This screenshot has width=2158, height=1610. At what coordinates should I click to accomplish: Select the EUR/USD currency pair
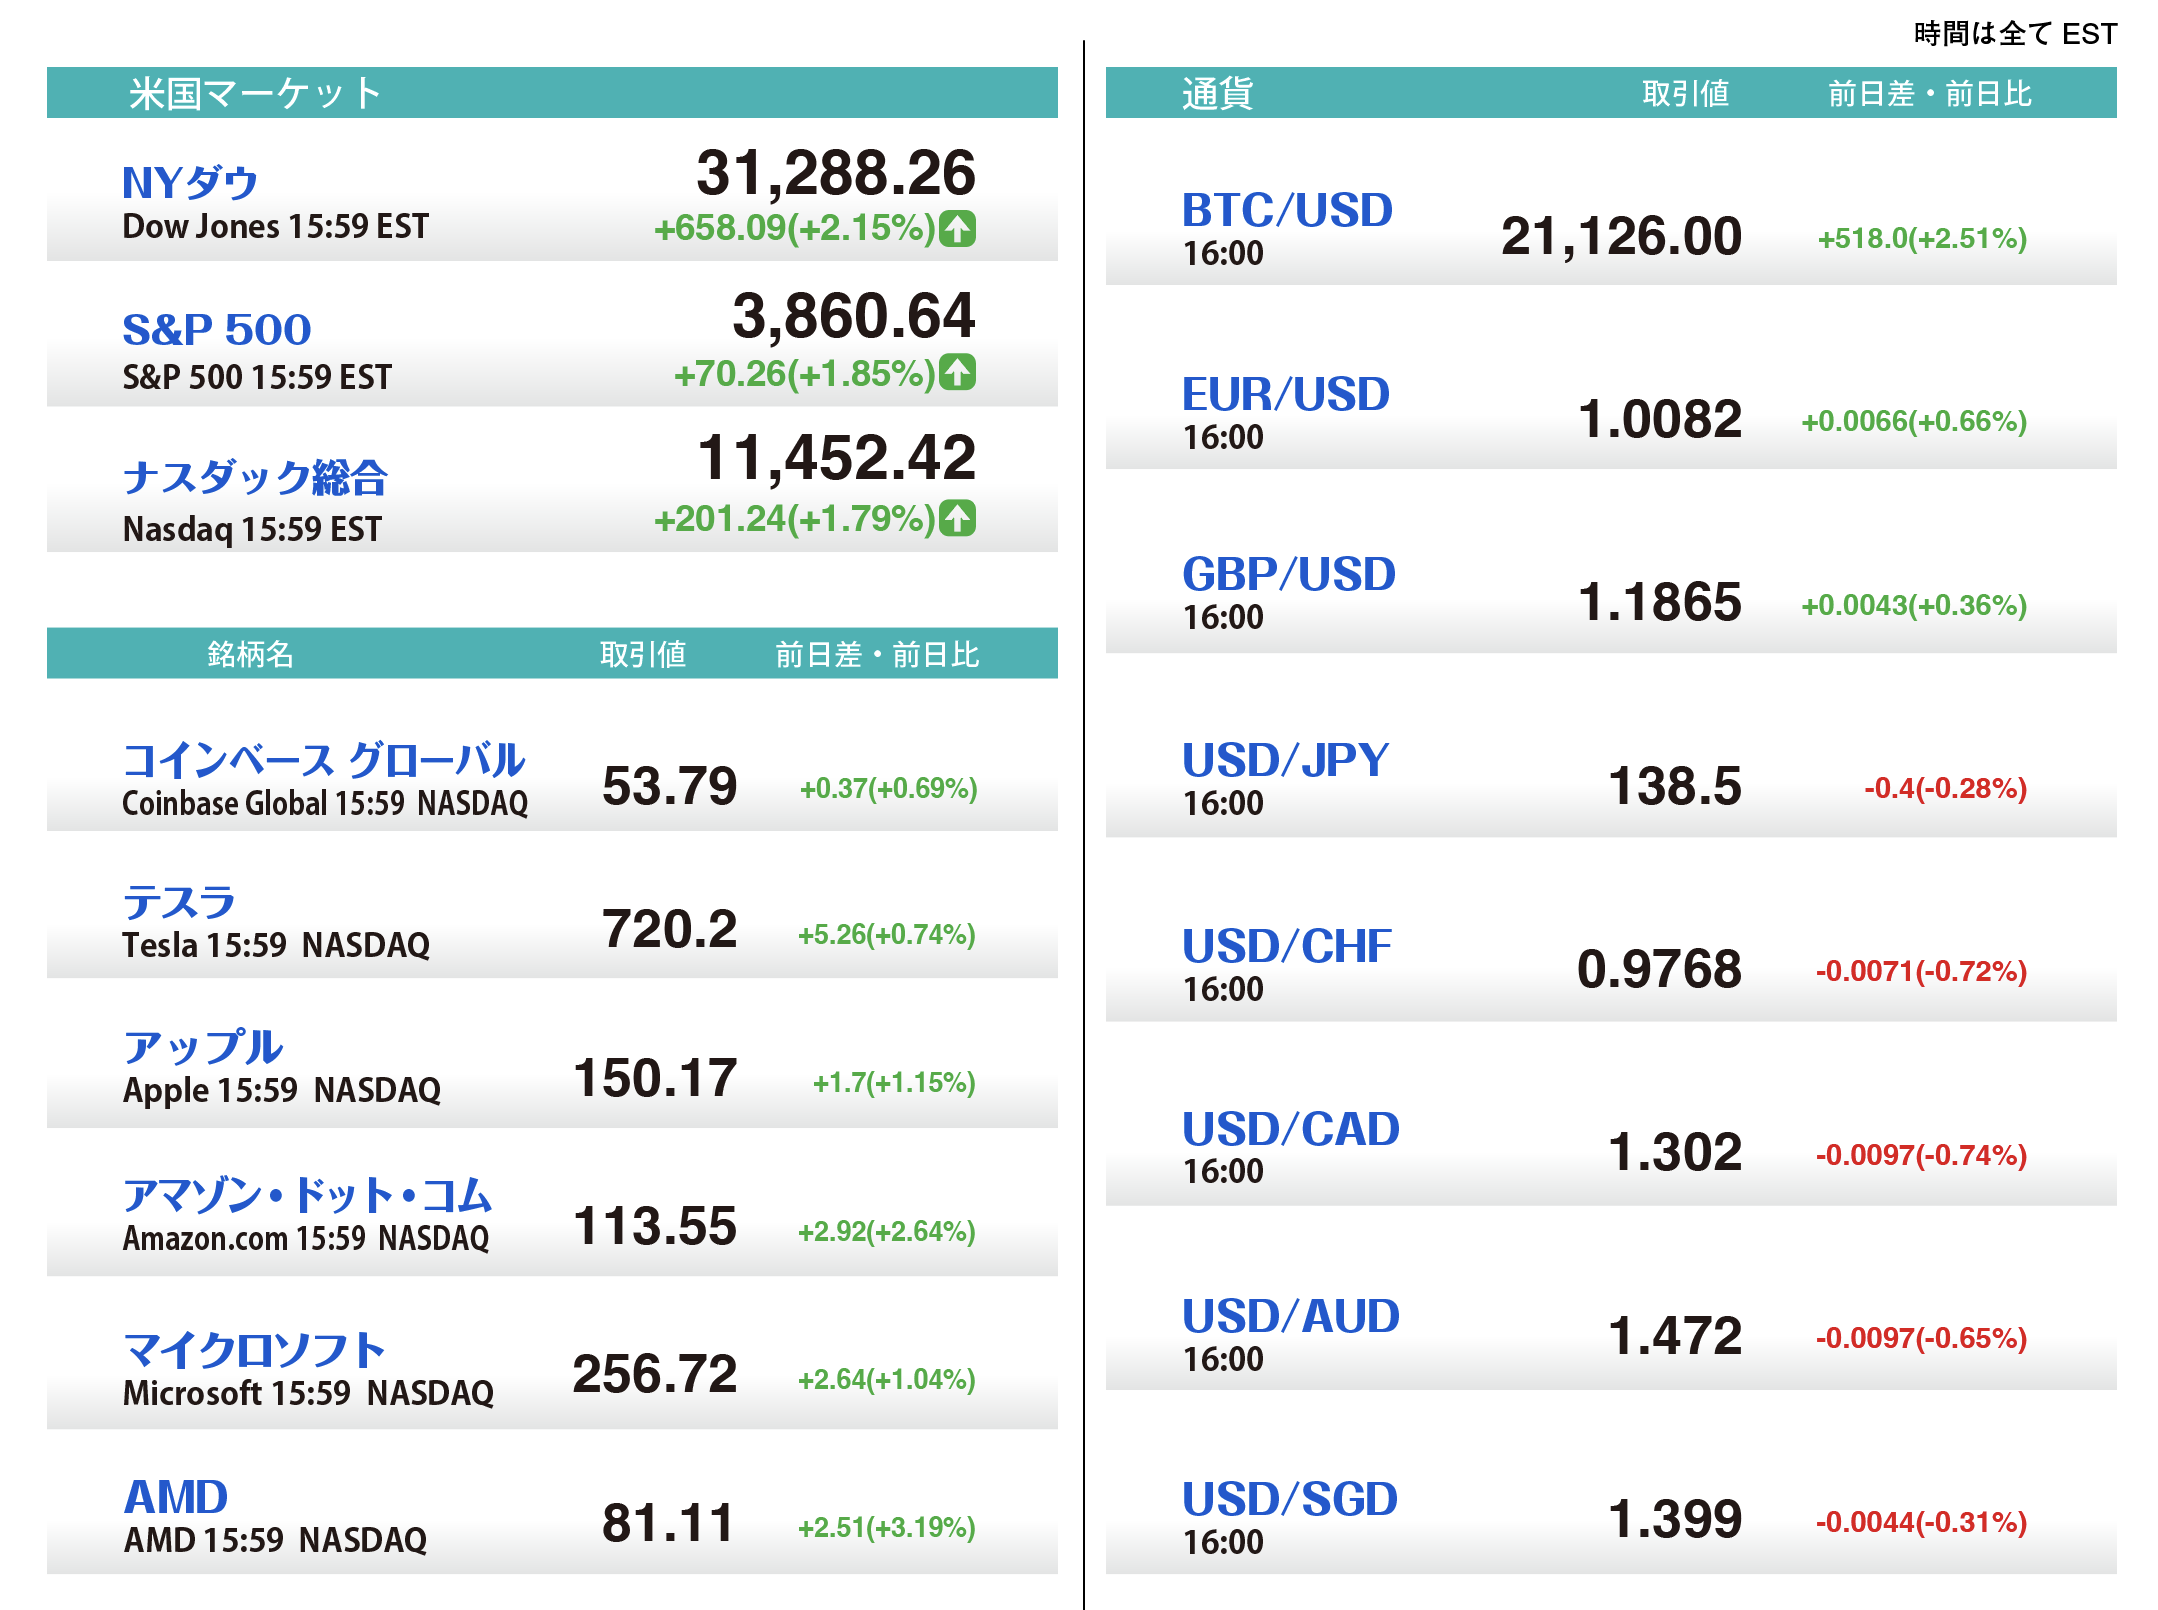point(1286,394)
